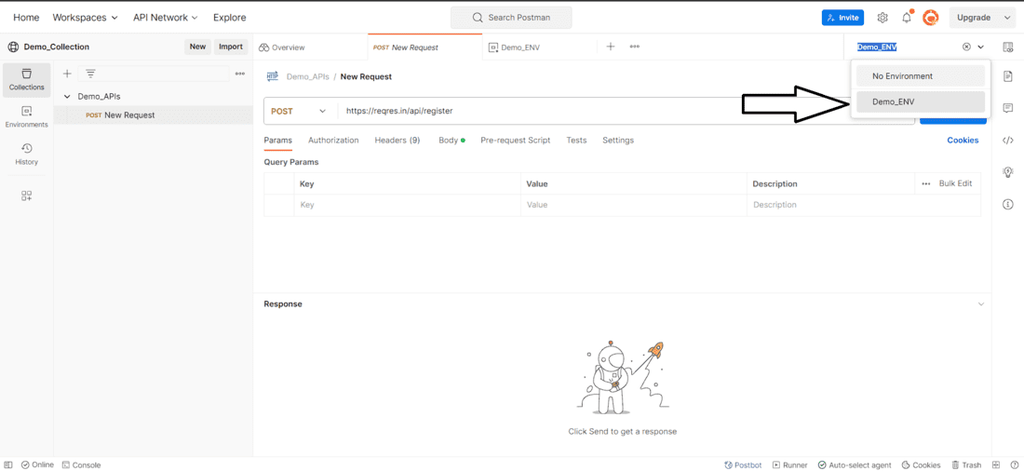Open the Environments sidebar panel
This screenshot has width=1024, height=471.
pos(27,117)
